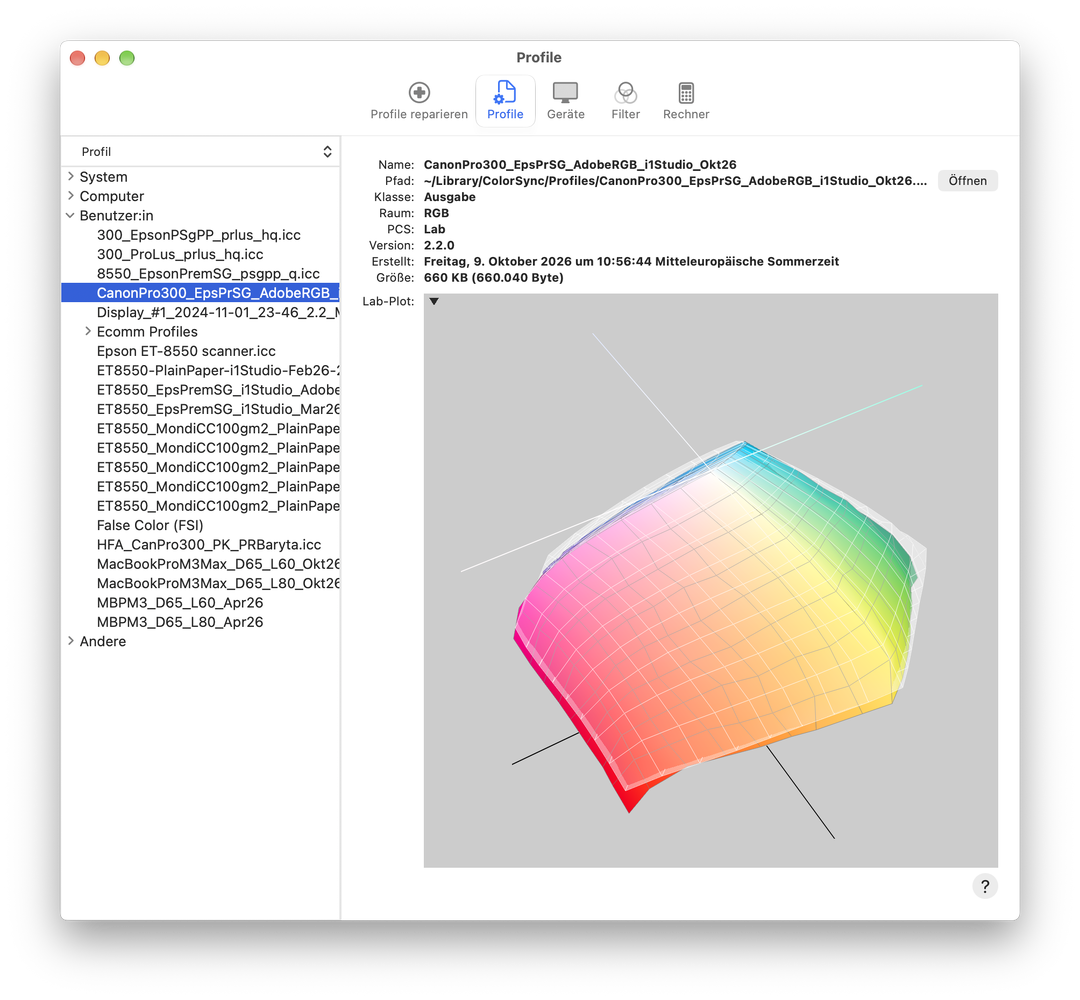Click the help question mark button

(x=985, y=886)
